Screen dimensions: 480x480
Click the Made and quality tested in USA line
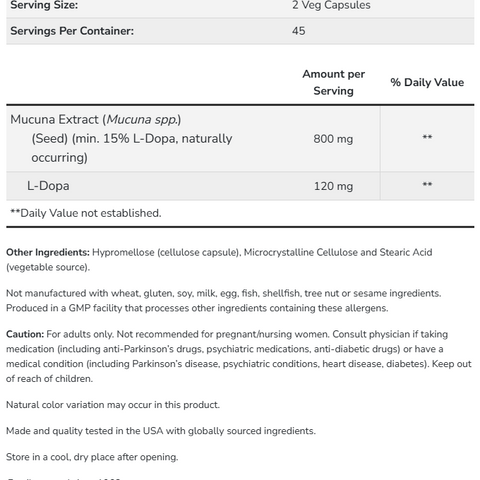pos(161,431)
